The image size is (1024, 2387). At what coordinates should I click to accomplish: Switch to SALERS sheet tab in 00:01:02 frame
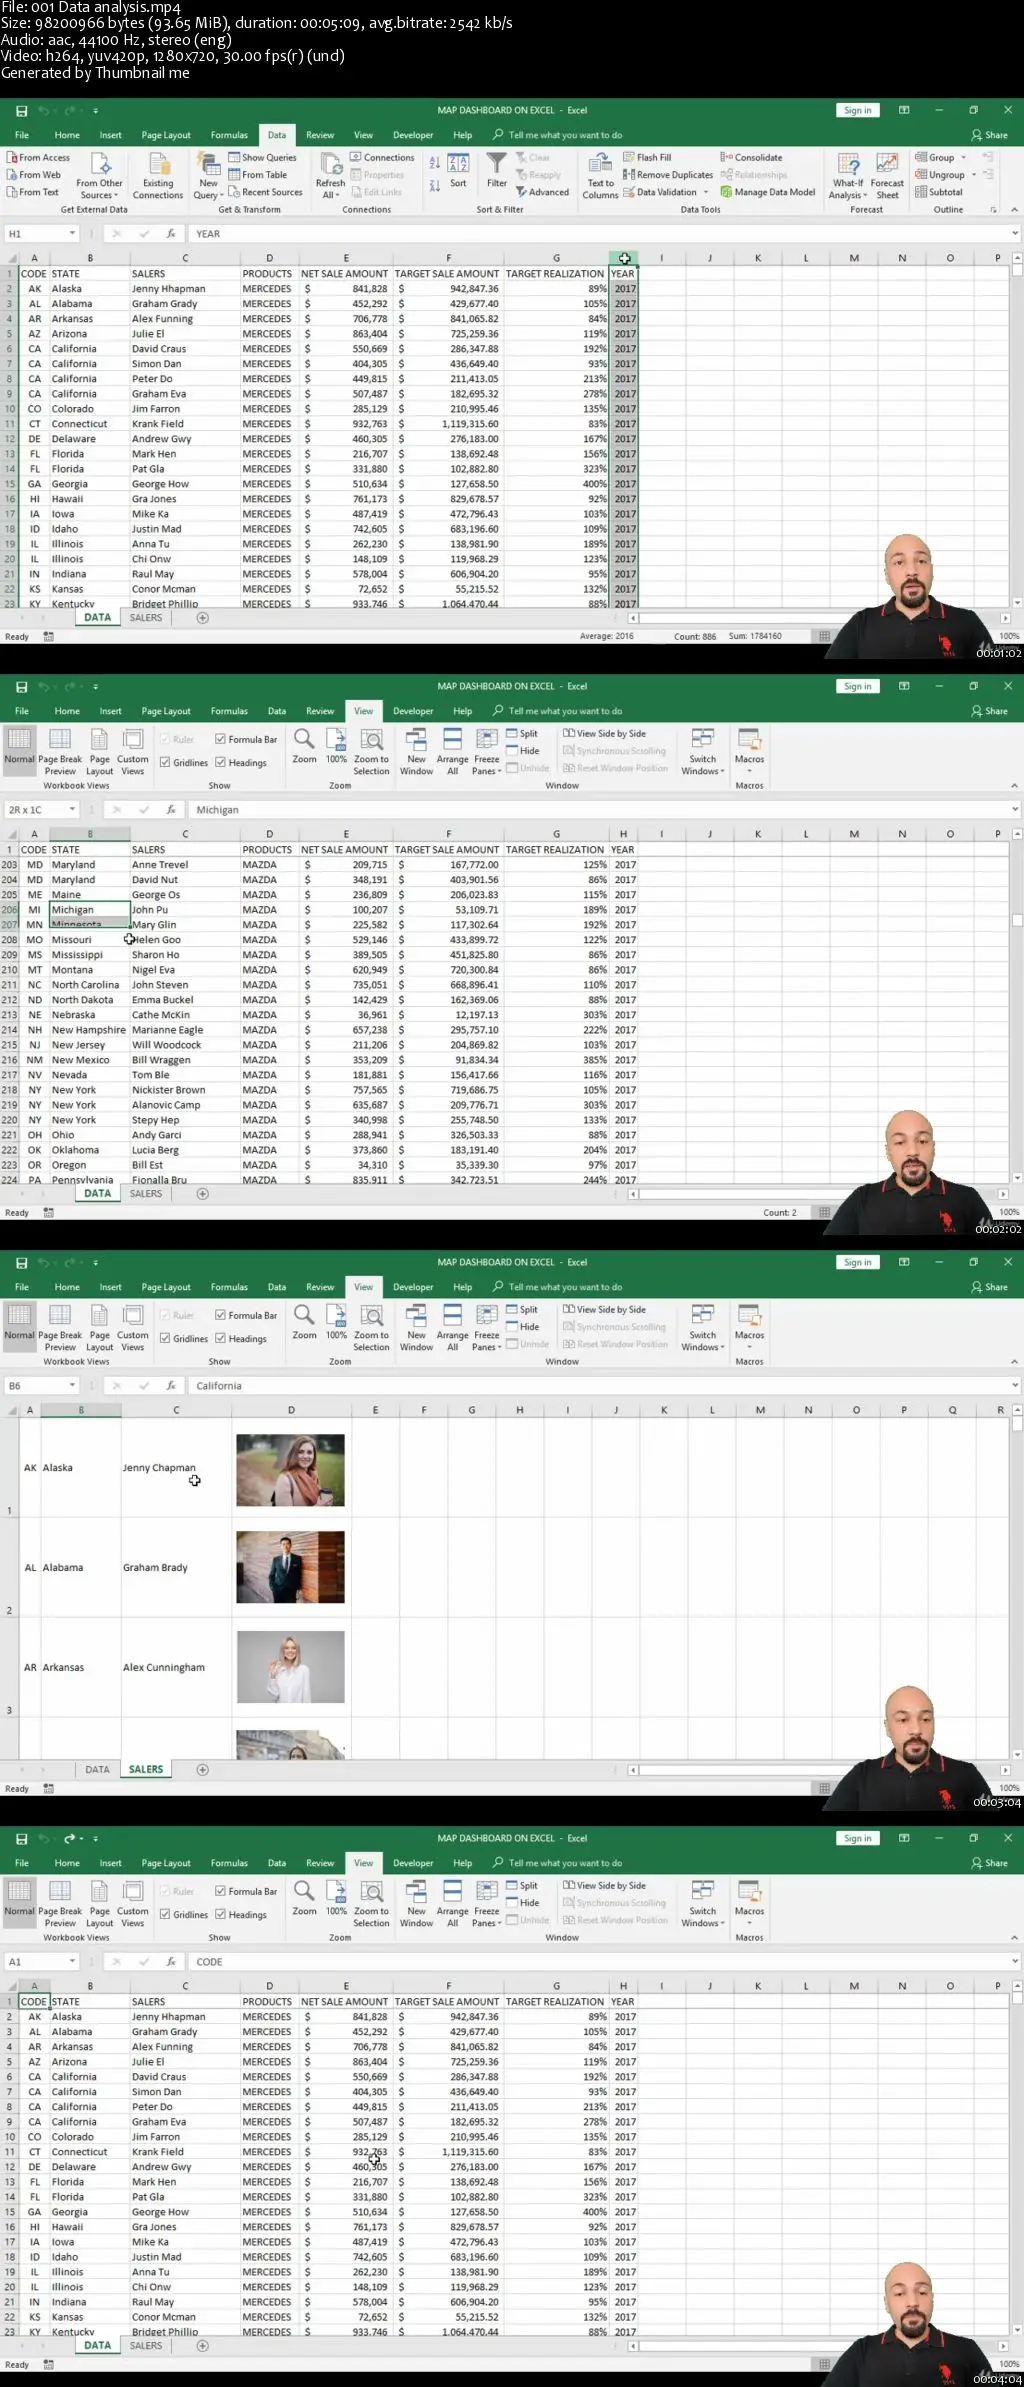coord(146,618)
